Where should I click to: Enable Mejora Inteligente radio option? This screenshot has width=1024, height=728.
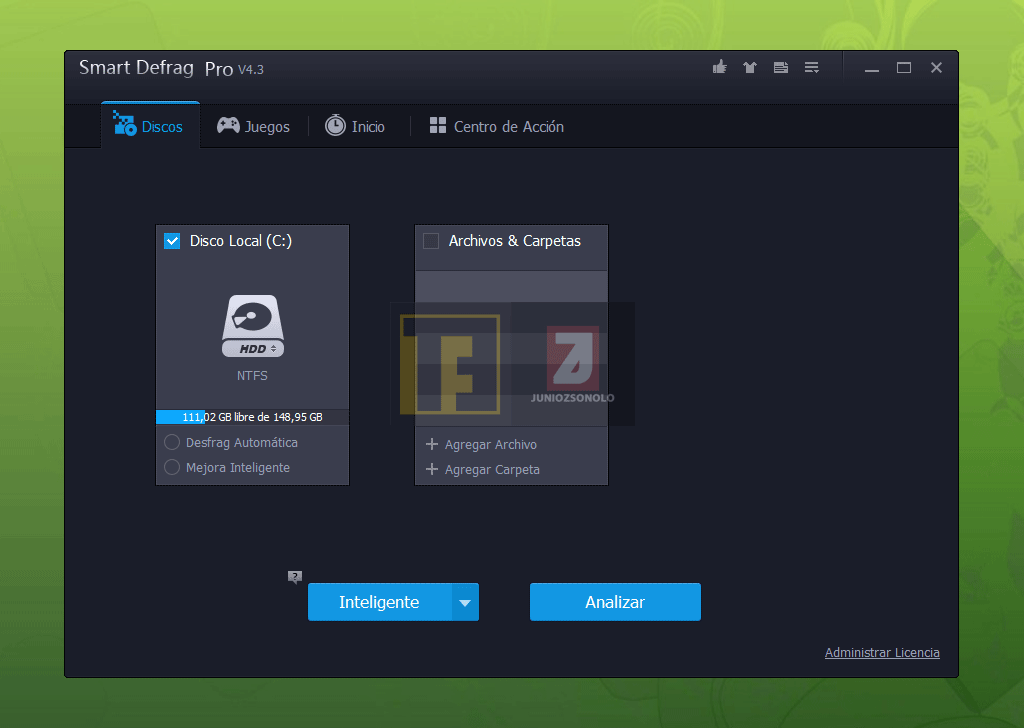point(172,467)
